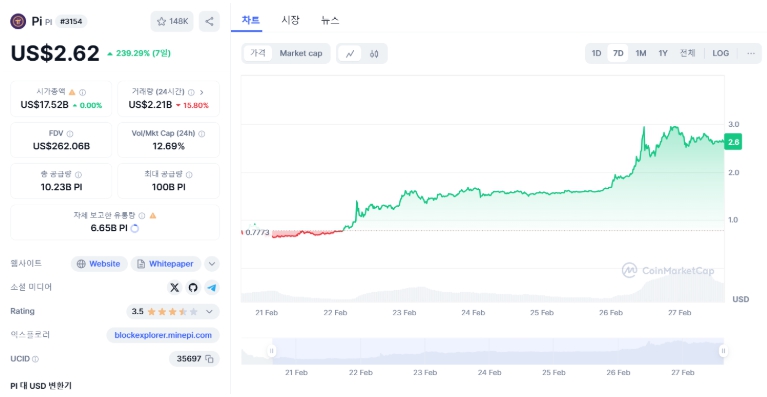Click the 0.7773 start price label
Viewport: 767px width, 397px height.
click(x=257, y=233)
